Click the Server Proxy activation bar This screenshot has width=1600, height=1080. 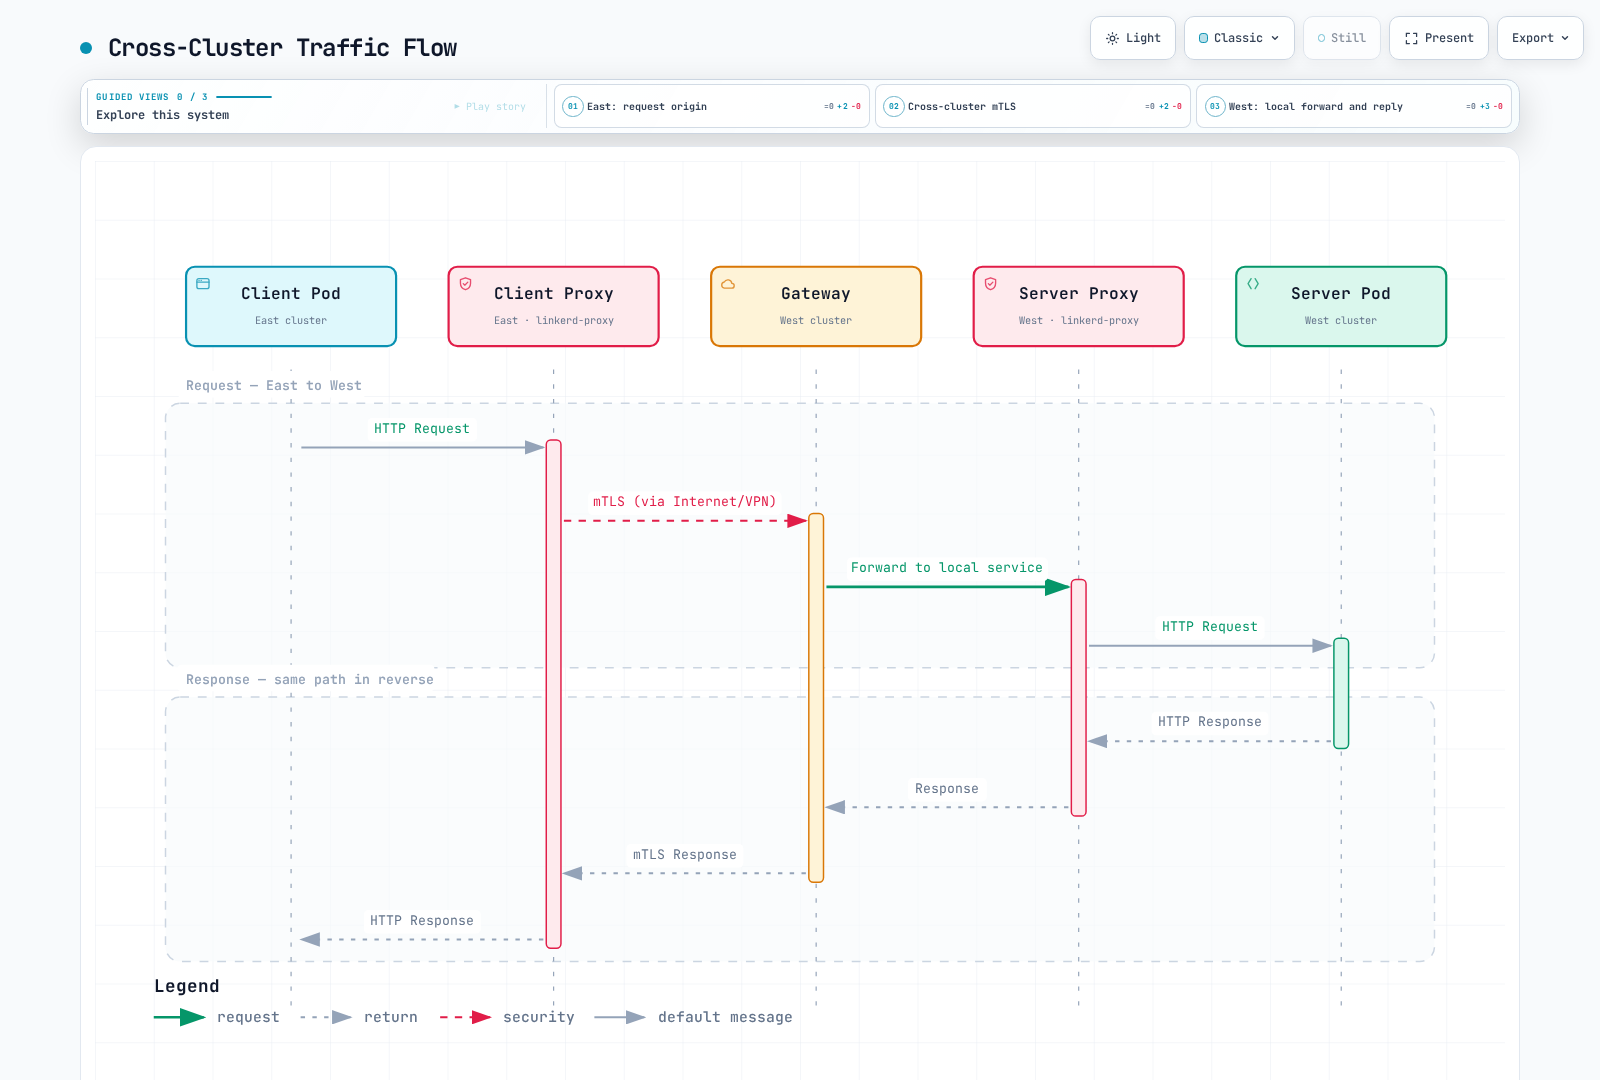pos(1079,698)
